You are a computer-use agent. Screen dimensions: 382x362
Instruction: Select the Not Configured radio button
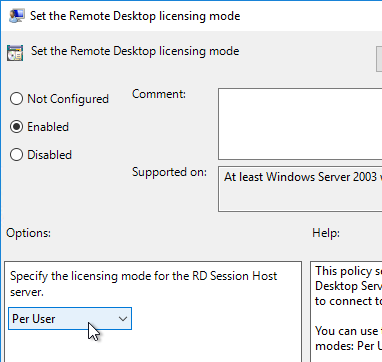pyautogui.click(x=16, y=99)
